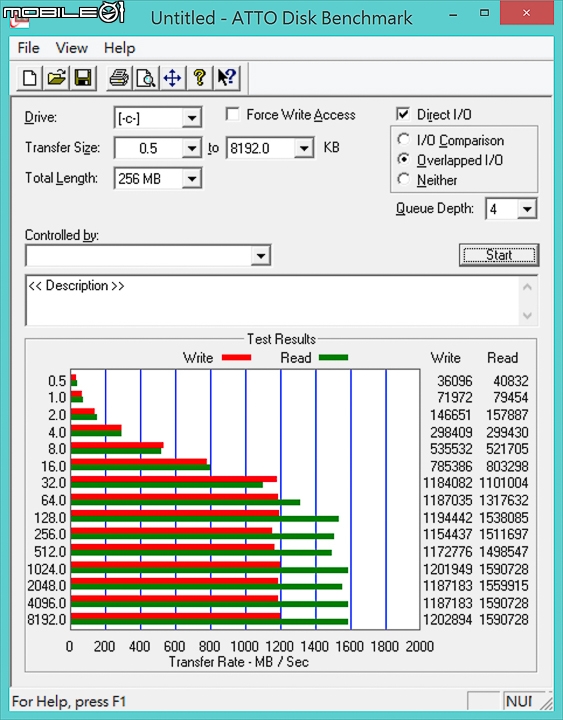Open About via yellow question mark icon

tap(200, 78)
